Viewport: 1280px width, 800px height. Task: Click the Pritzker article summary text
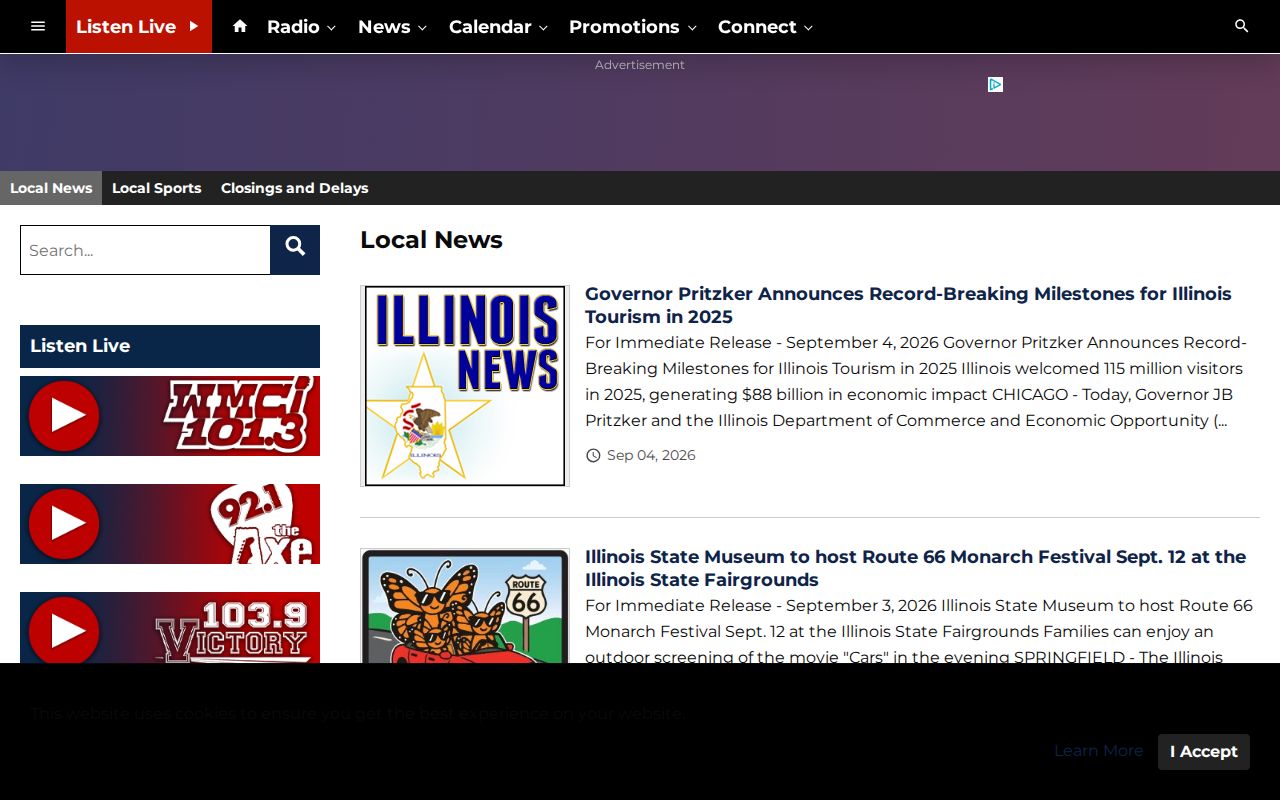click(x=916, y=381)
